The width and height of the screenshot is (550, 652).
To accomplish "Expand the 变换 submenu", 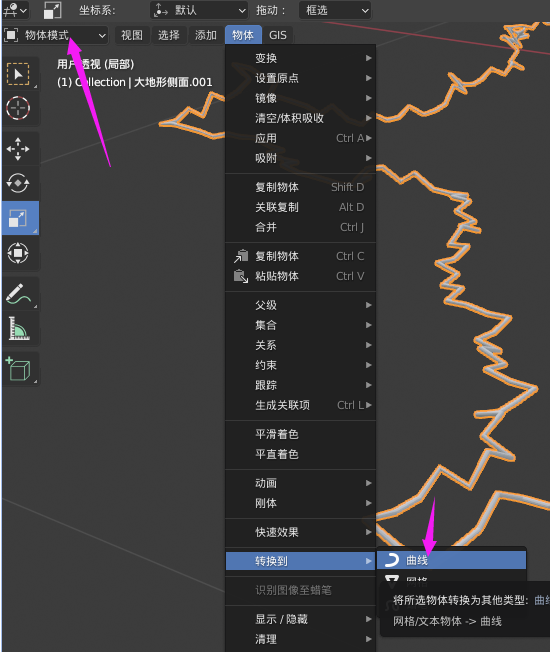I will pyautogui.click(x=301, y=58).
